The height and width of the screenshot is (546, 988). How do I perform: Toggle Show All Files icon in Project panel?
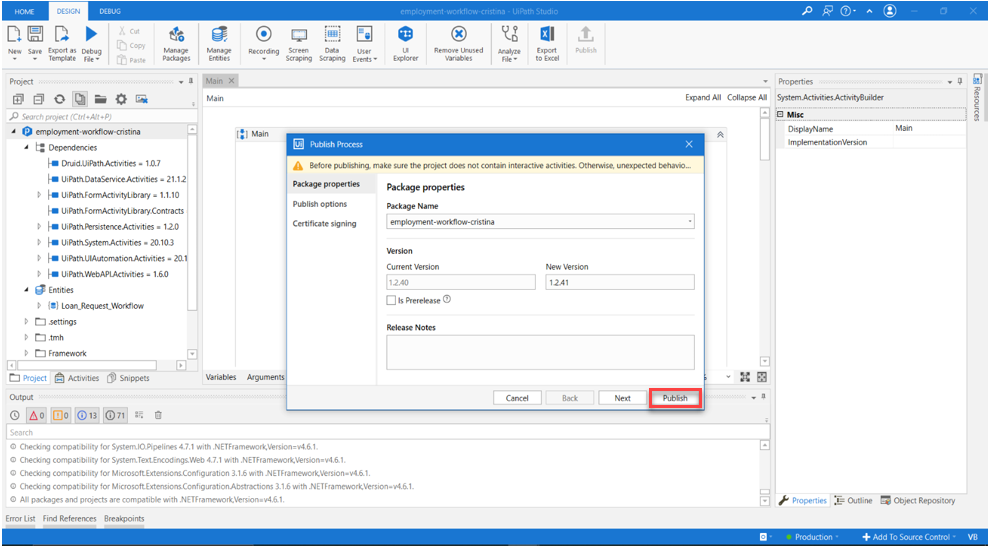(x=79, y=99)
